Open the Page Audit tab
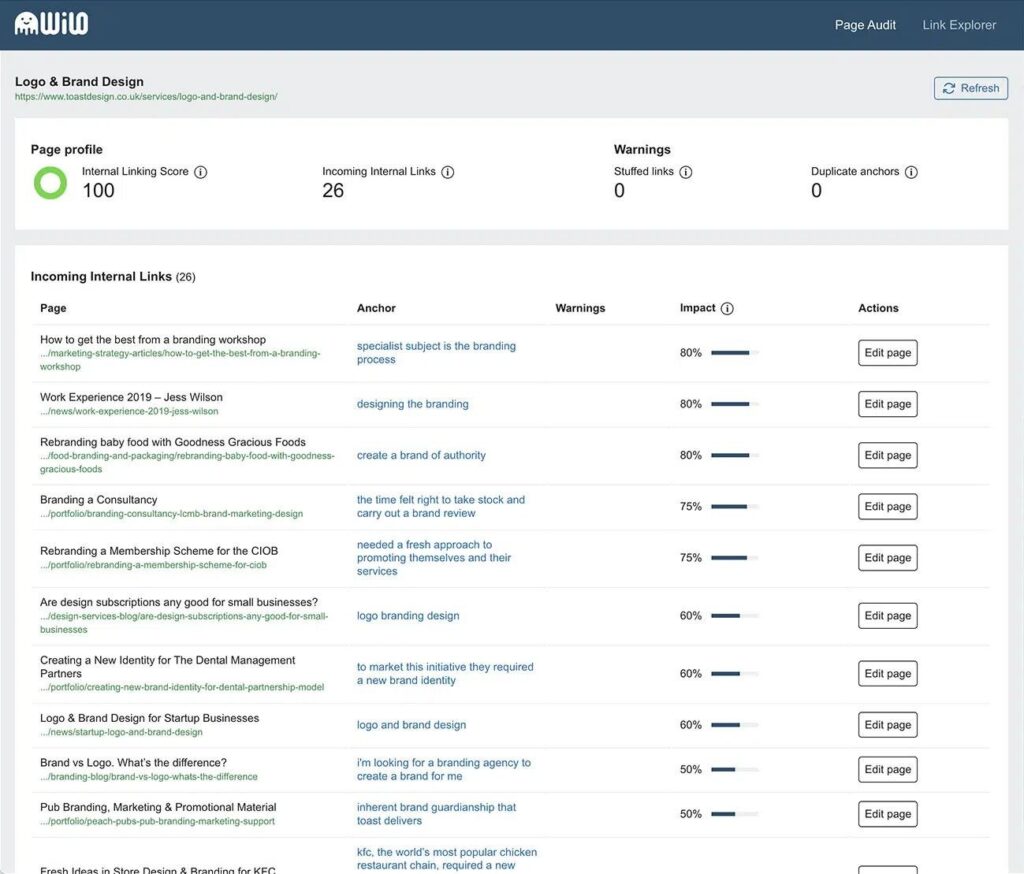The image size is (1024, 874). (x=865, y=25)
